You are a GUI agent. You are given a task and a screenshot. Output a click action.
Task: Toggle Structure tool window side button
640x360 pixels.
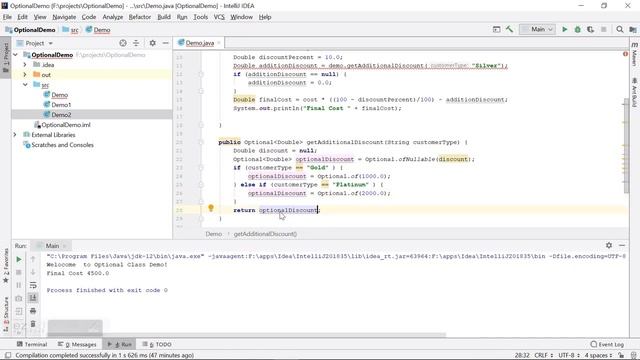(6, 313)
